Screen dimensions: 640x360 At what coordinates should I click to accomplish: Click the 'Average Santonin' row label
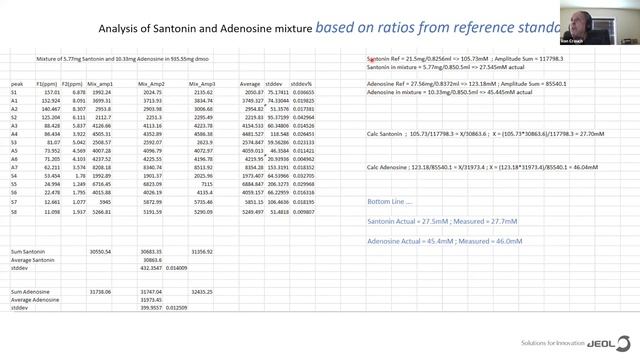click(32, 260)
